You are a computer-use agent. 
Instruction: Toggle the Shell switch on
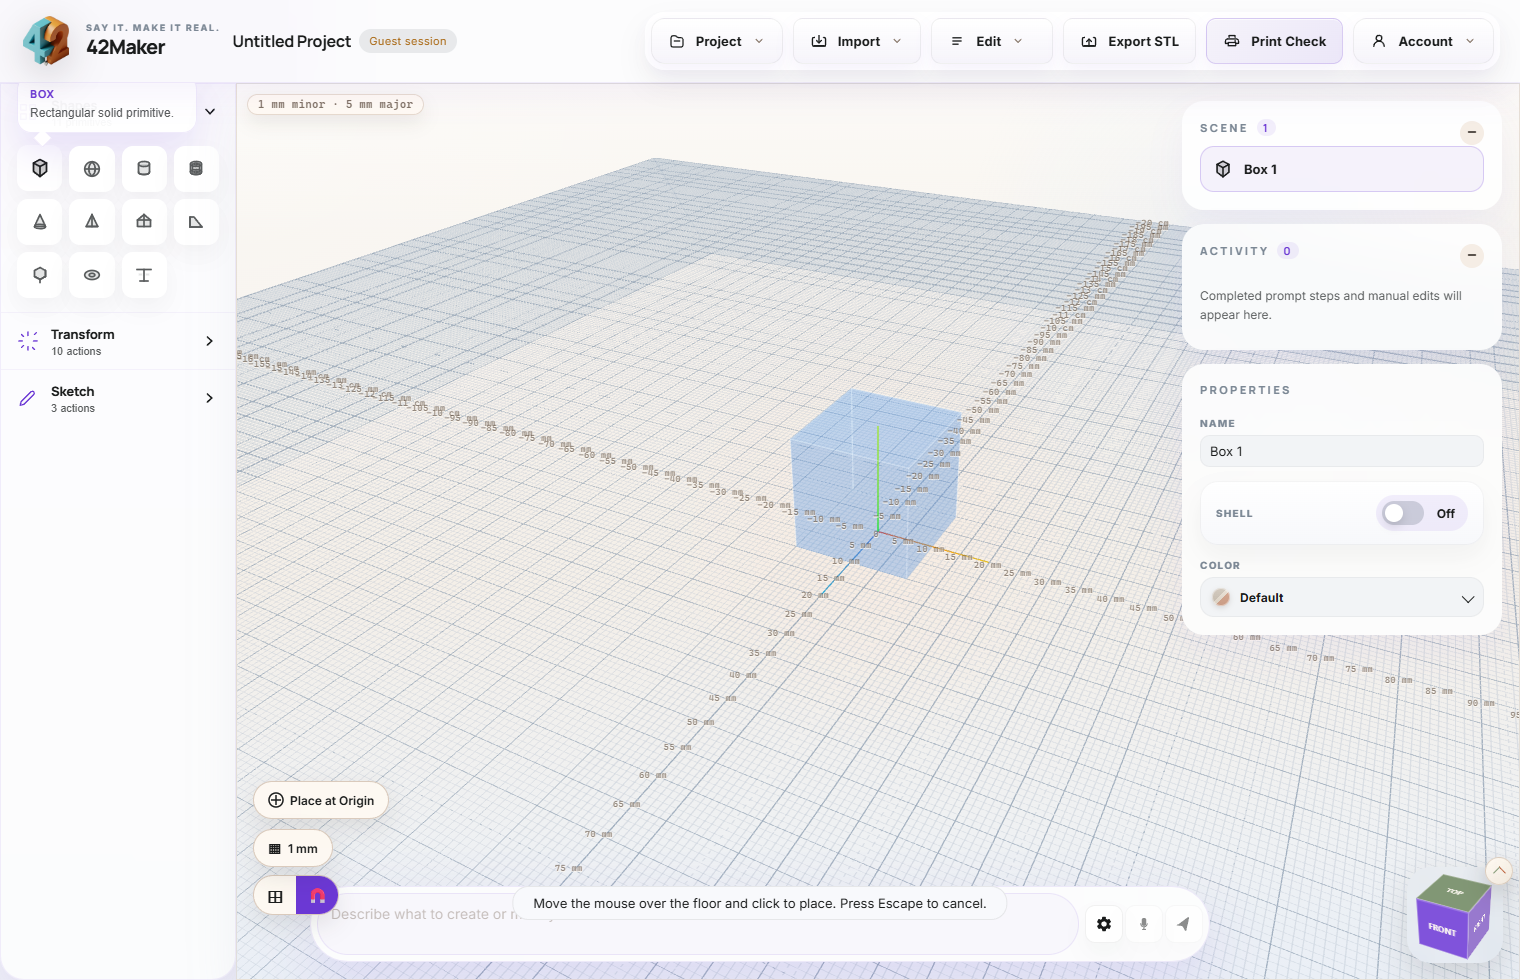click(1402, 513)
